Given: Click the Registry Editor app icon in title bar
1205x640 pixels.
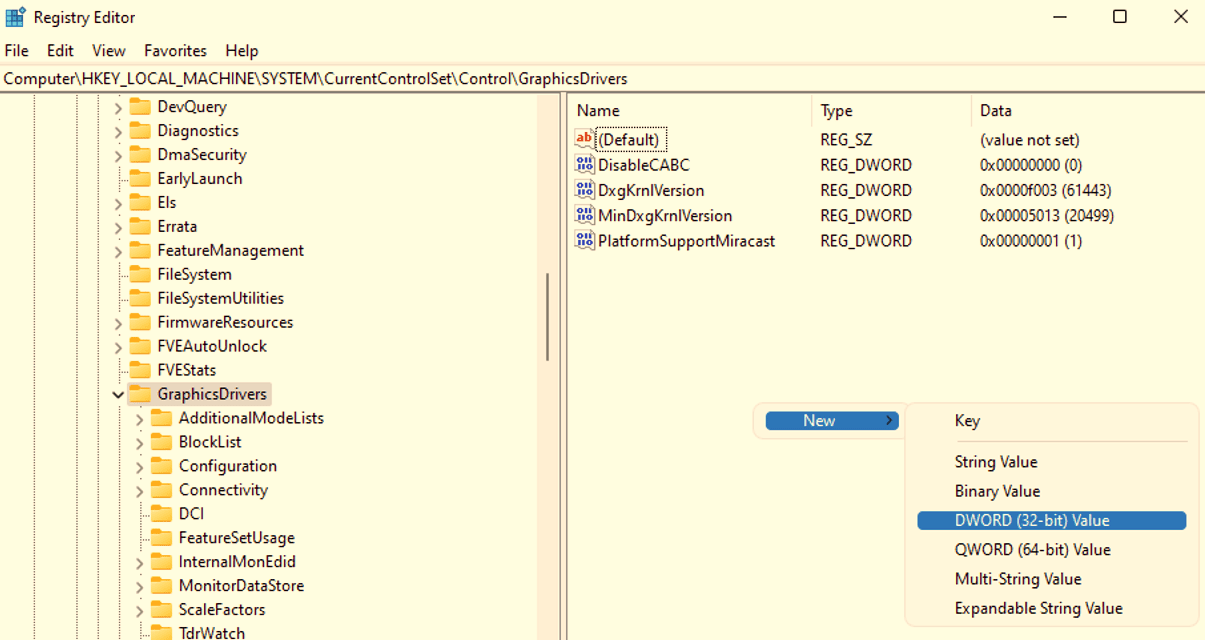Looking at the screenshot, I should pyautogui.click(x=15, y=17).
